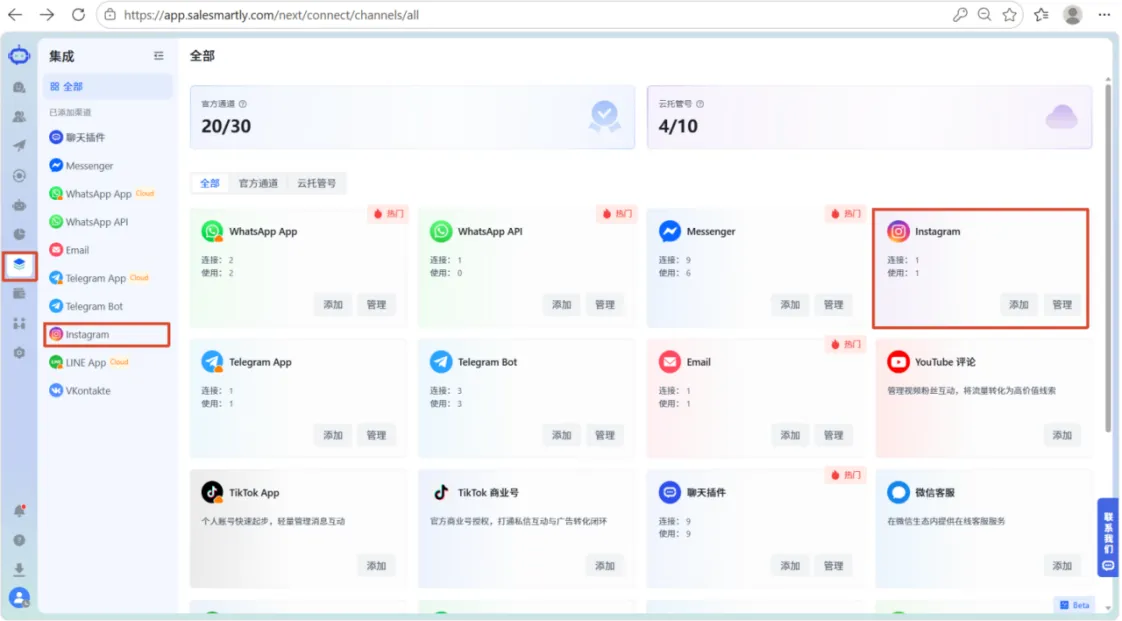Screen dimensions: 1122x621
Task: Switch to the 全部 filter tab
Action: (x=210, y=183)
